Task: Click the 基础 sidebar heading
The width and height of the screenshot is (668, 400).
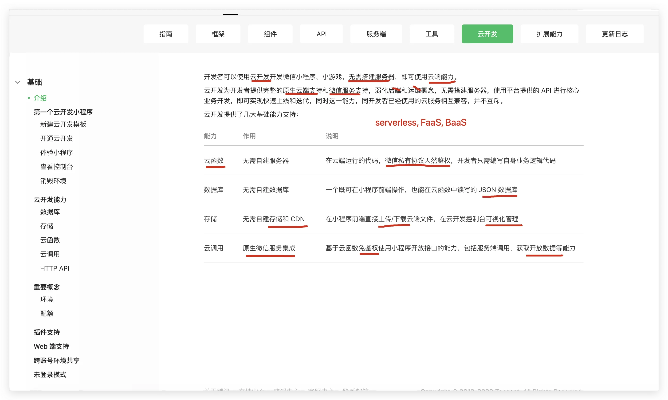Action: (x=35, y=82)
